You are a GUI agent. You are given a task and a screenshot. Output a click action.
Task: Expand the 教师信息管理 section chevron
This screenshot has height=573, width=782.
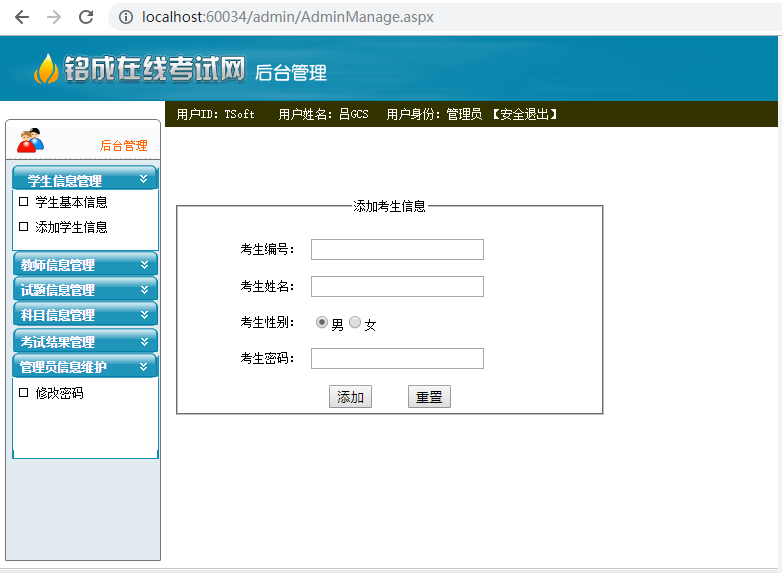coord(144,264)
